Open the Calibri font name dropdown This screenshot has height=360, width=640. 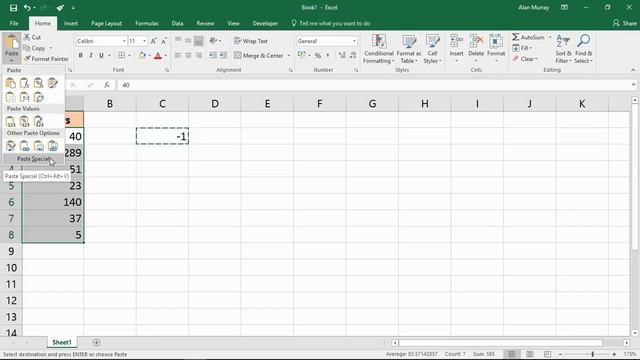coord(124,41)
